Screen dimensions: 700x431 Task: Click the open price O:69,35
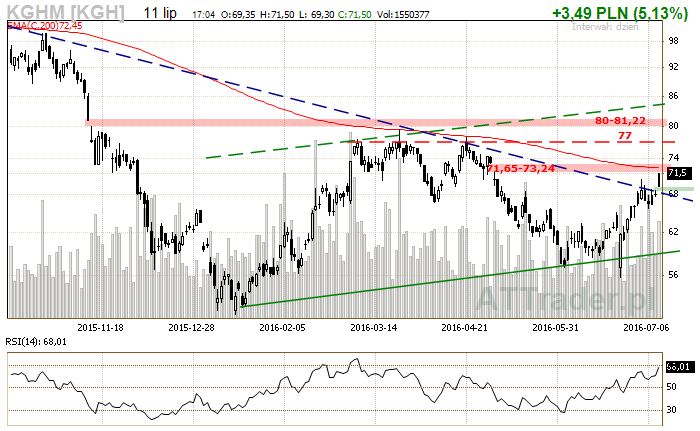[x=239, y=15]
